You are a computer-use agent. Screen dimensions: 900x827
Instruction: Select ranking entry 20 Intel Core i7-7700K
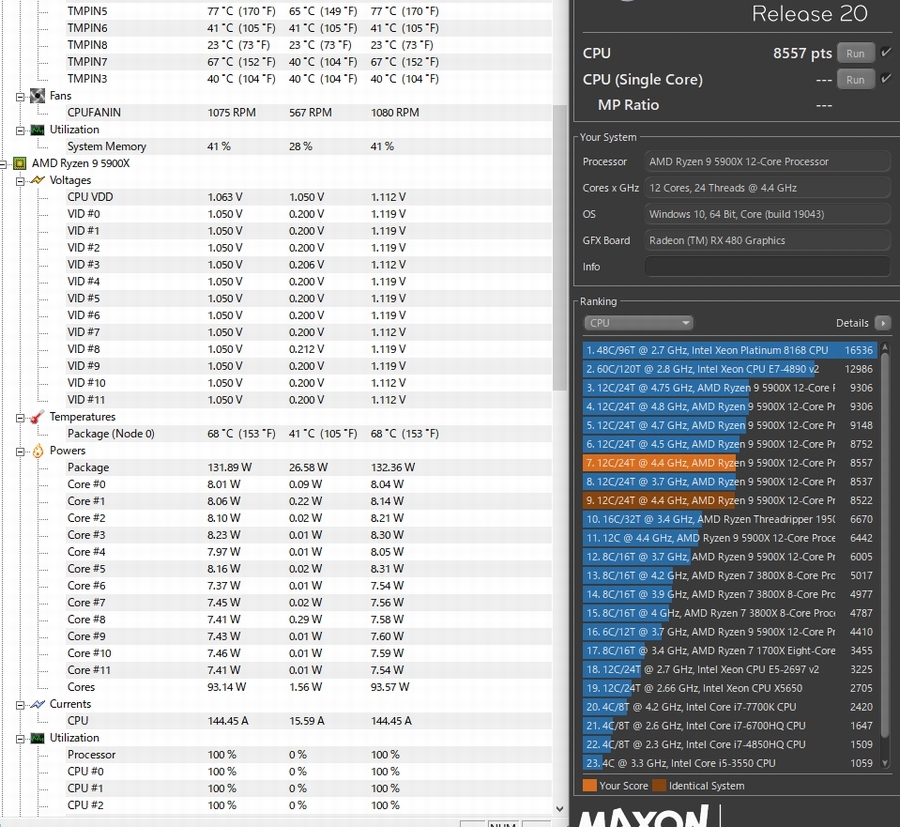pos(730,707)
